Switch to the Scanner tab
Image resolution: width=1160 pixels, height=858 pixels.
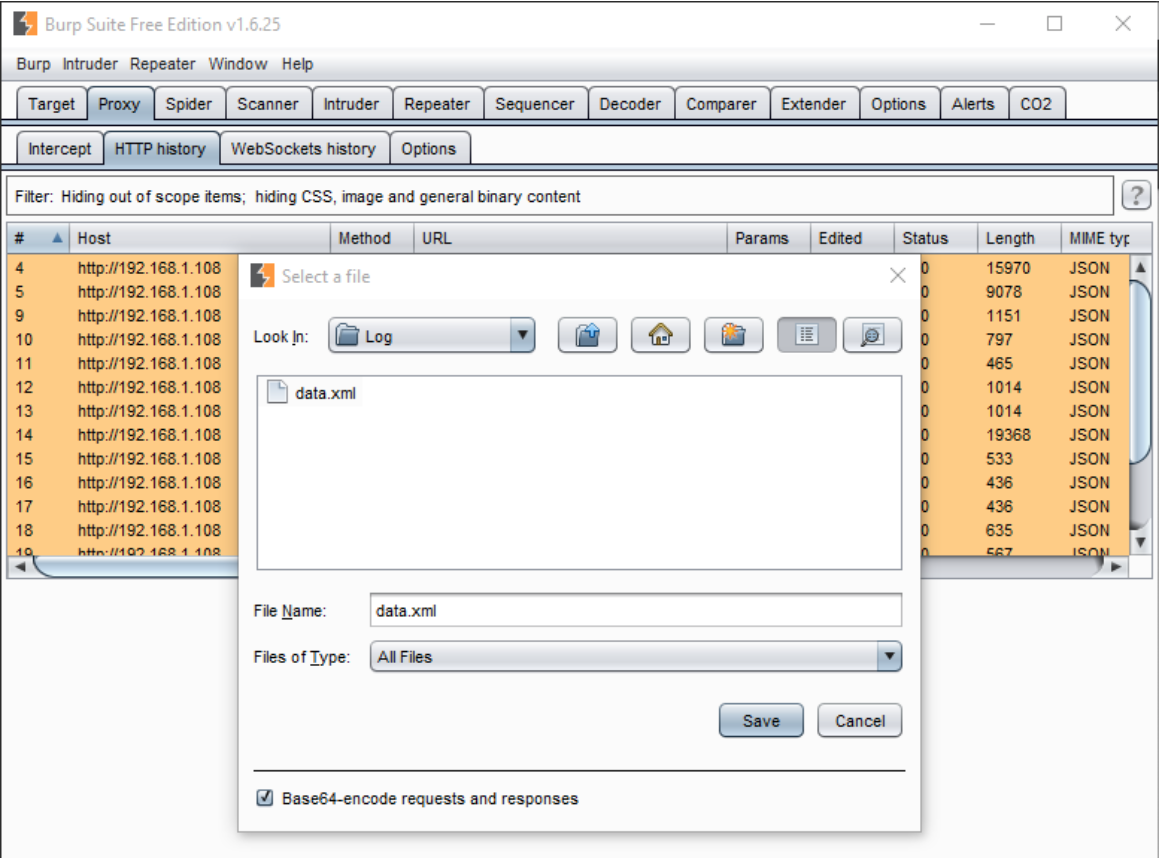(x=268, y=104)
